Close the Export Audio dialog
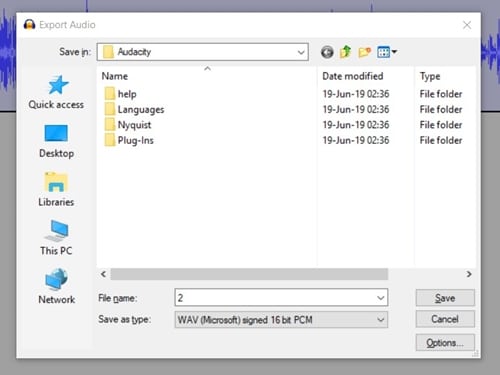 (467, 25)
